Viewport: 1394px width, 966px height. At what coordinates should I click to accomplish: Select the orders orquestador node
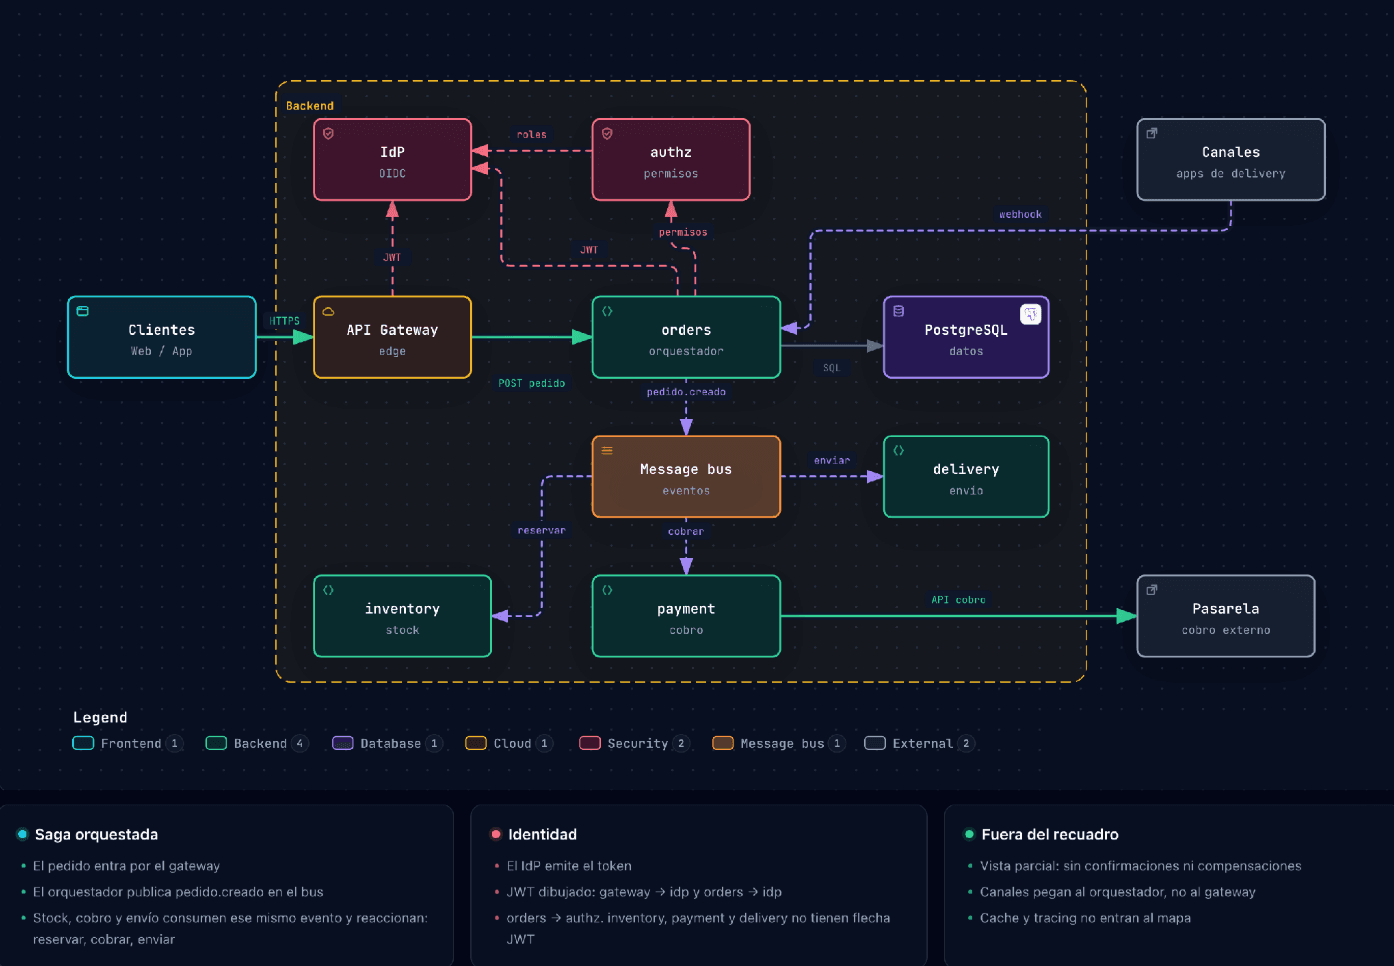pos(686,337)
